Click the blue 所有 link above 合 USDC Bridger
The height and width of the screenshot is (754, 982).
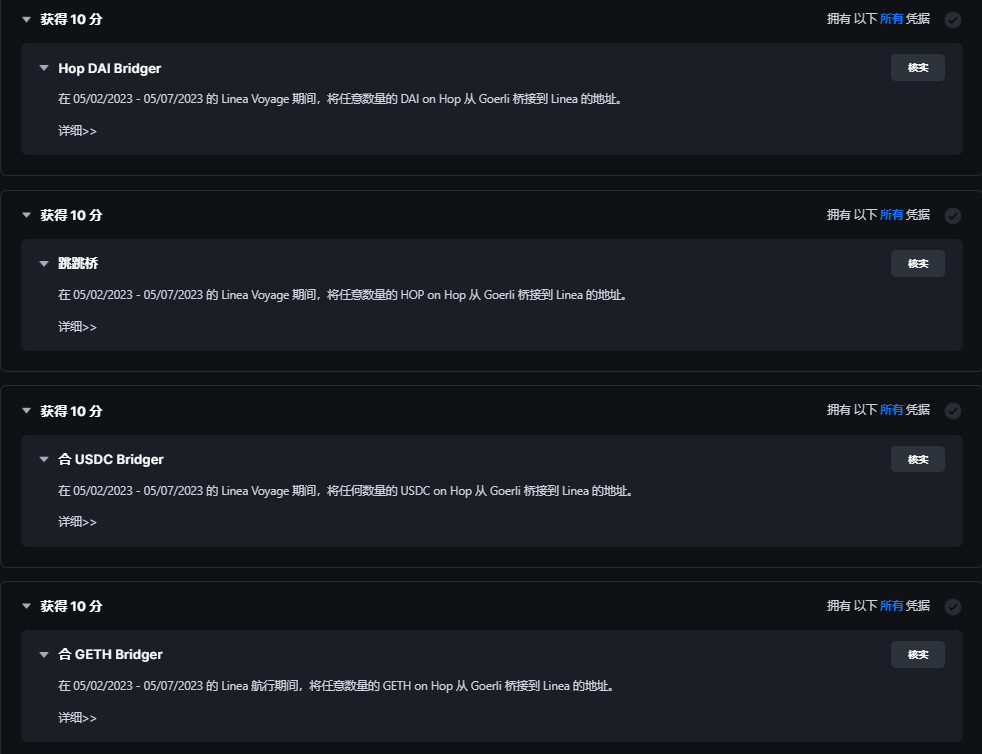click(x=891, y=410)
